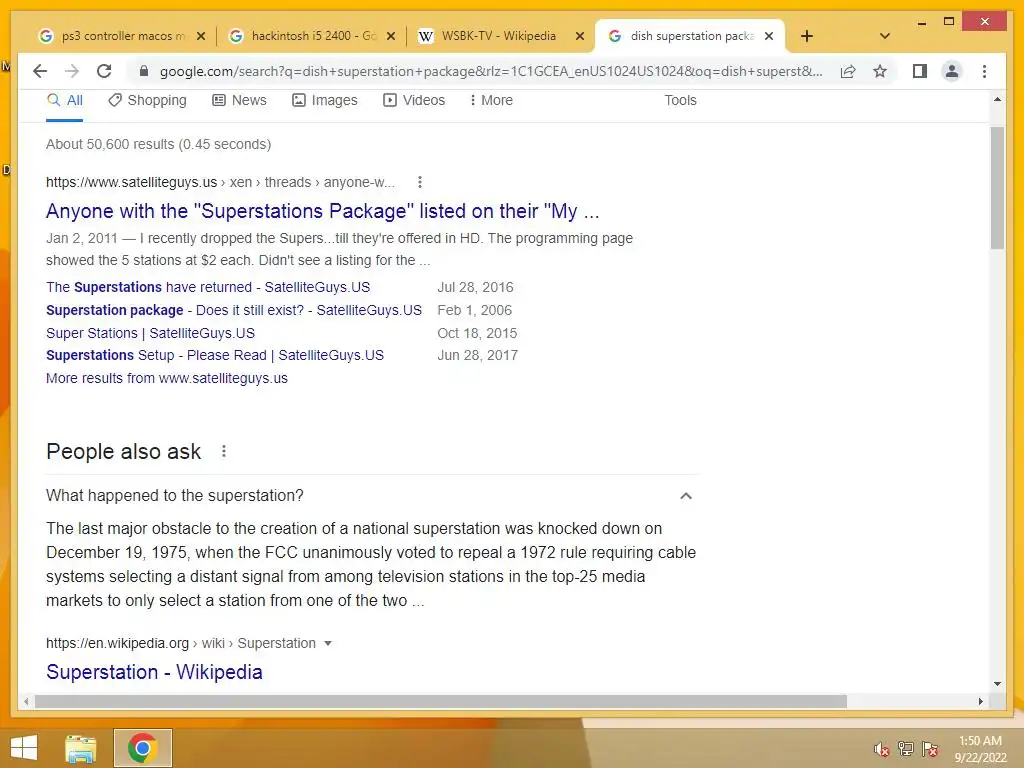Viewport: 1024px width, 768px height.
Task: Collapse "What happened to the superstation?" question
Action: pyautogui.click(x=686, y=496)
